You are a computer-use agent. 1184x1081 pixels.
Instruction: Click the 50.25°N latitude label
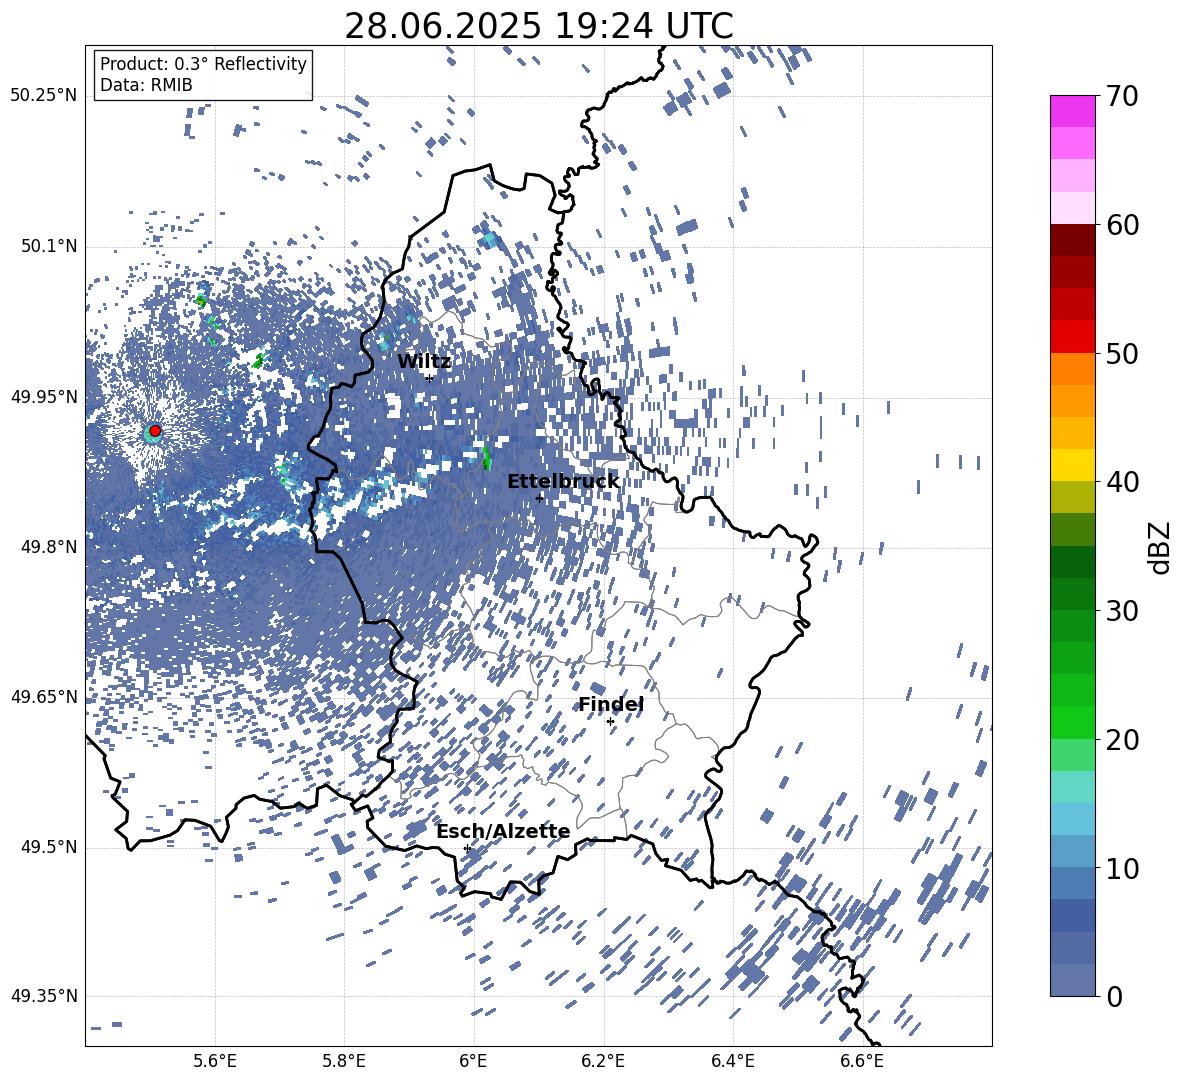[44, 96]
